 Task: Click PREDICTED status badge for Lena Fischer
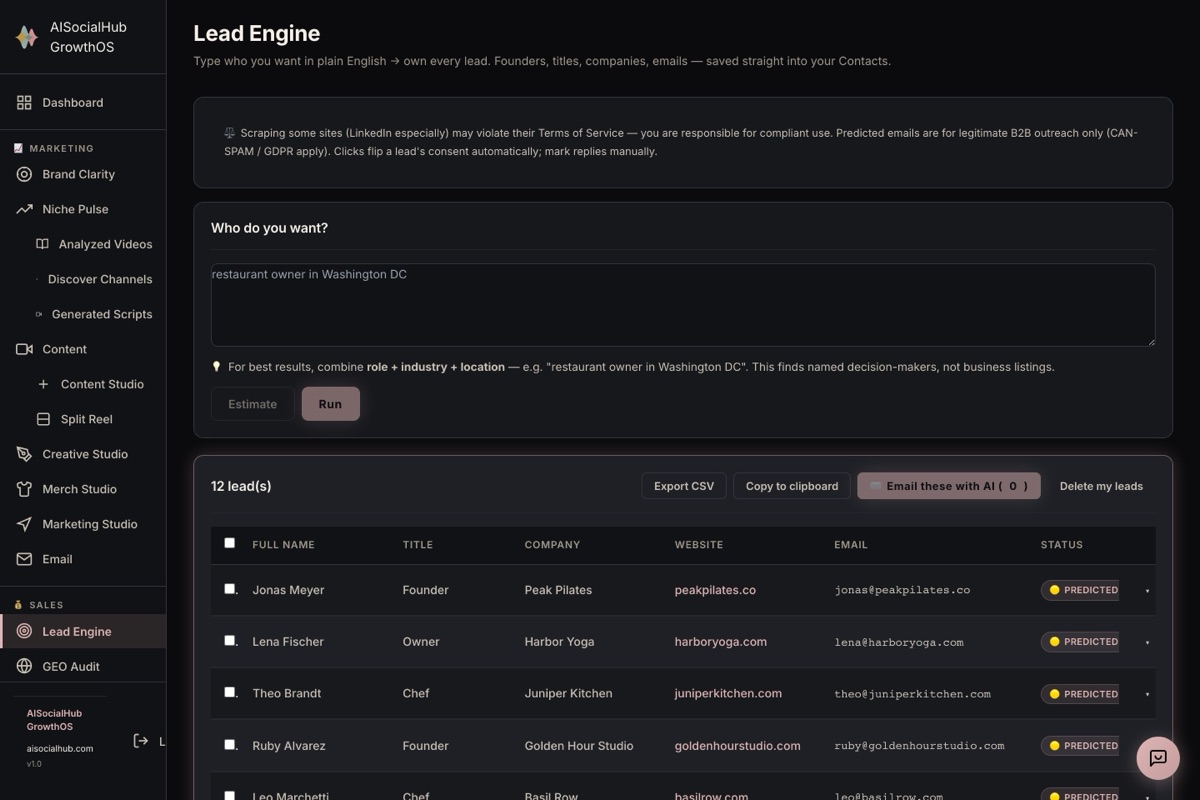[x=1081, y=642]
